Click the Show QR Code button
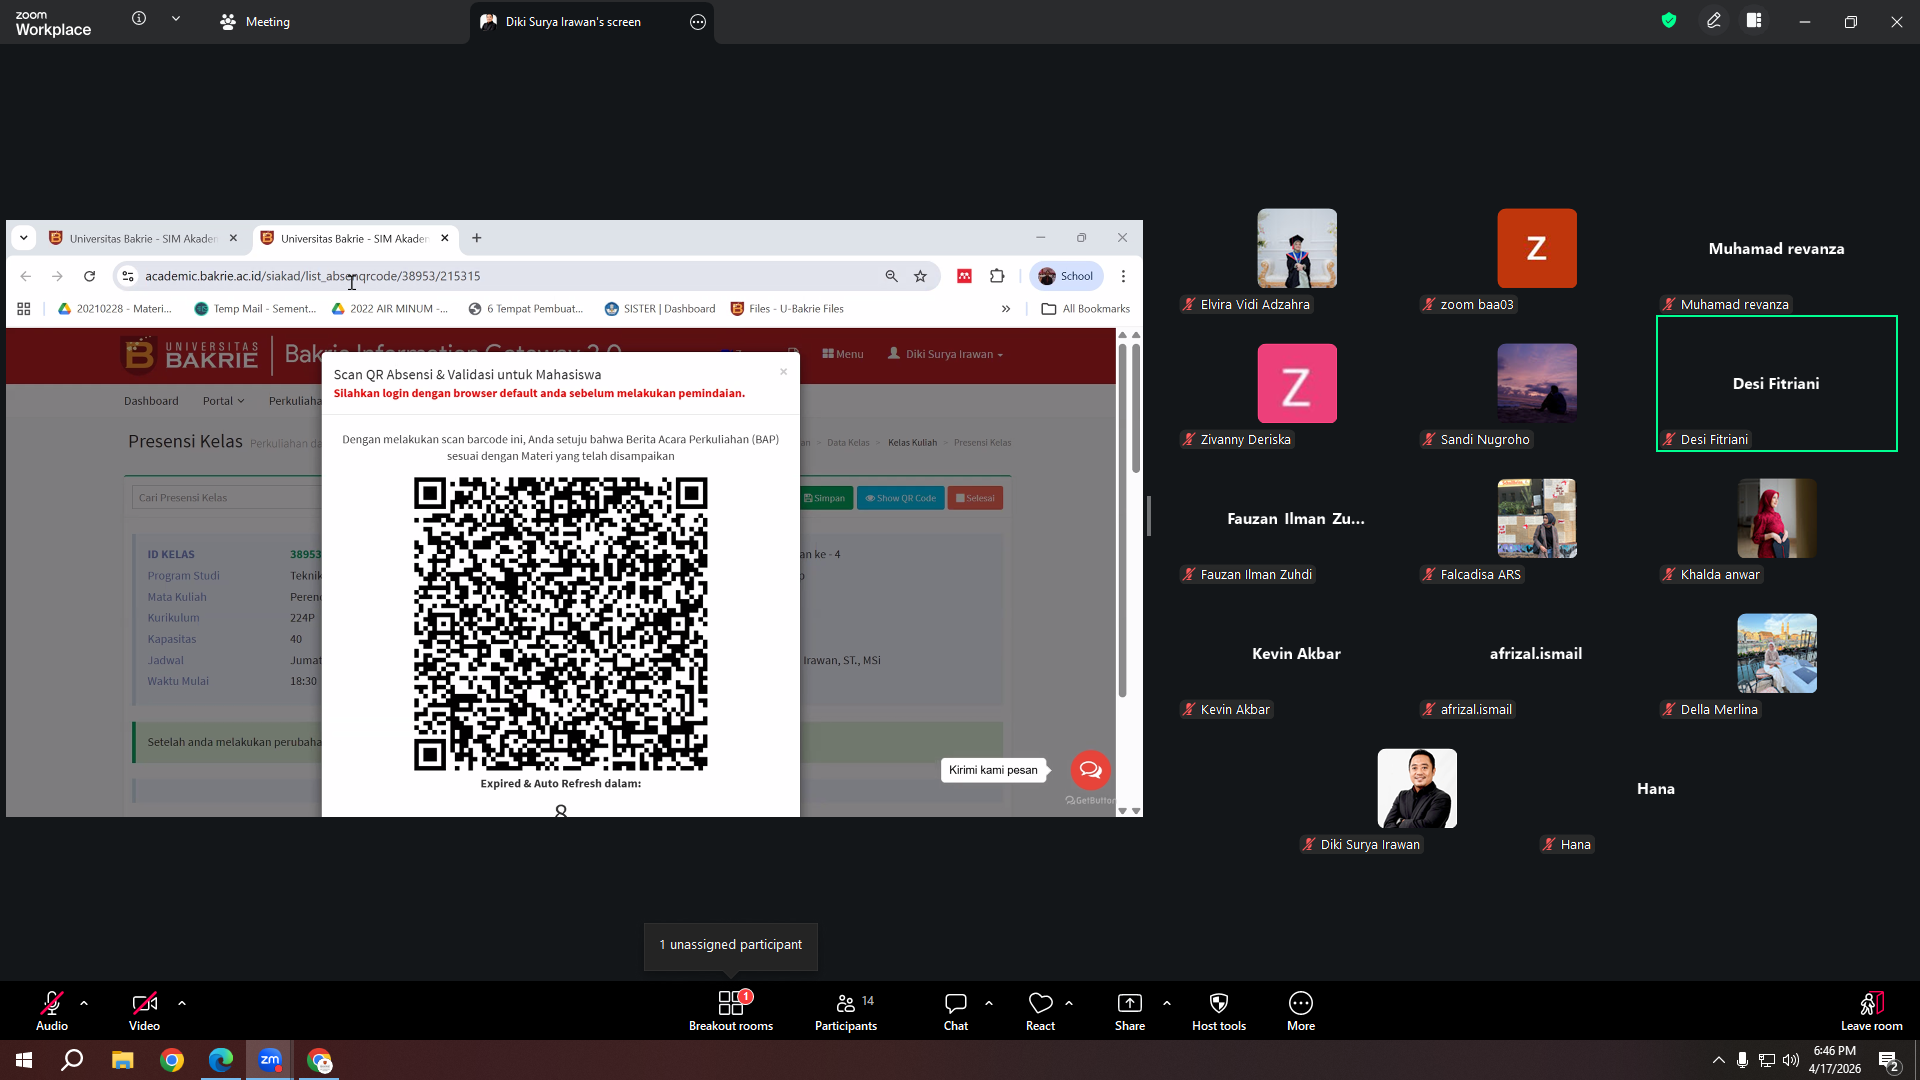The image size is (1920, 1080). [901, 498]
